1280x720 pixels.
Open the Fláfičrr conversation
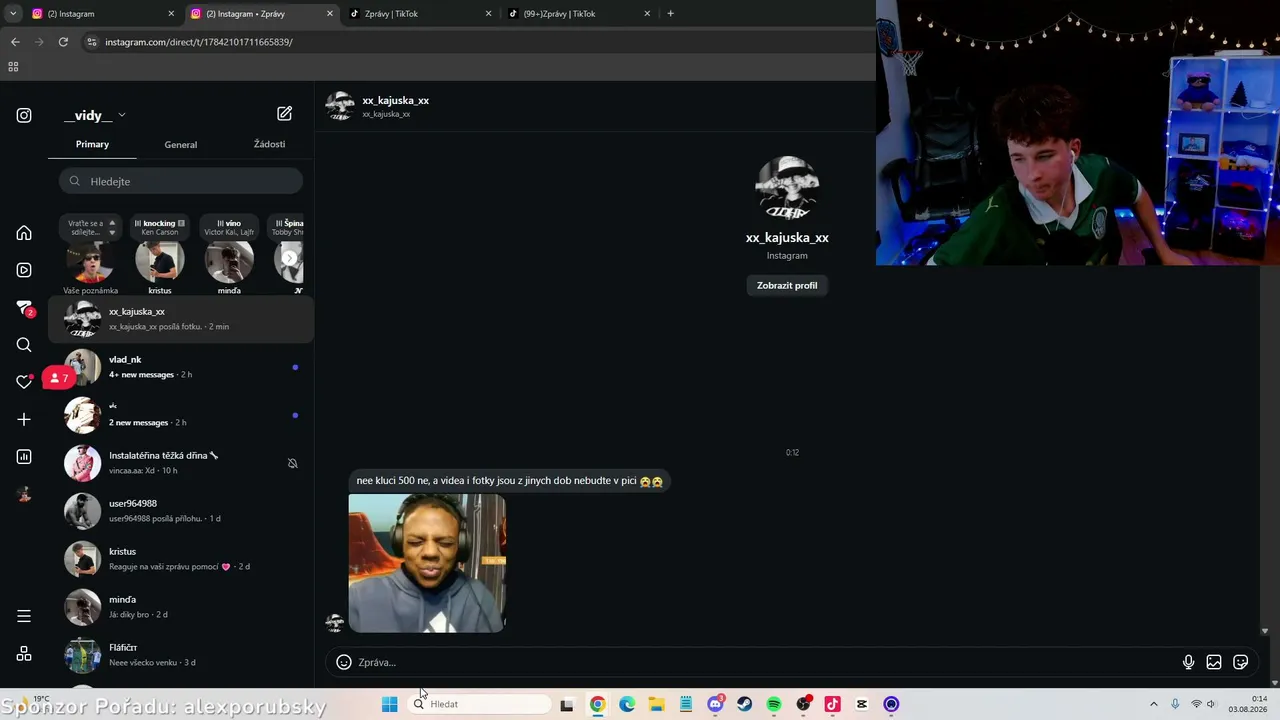click(181, 655)
